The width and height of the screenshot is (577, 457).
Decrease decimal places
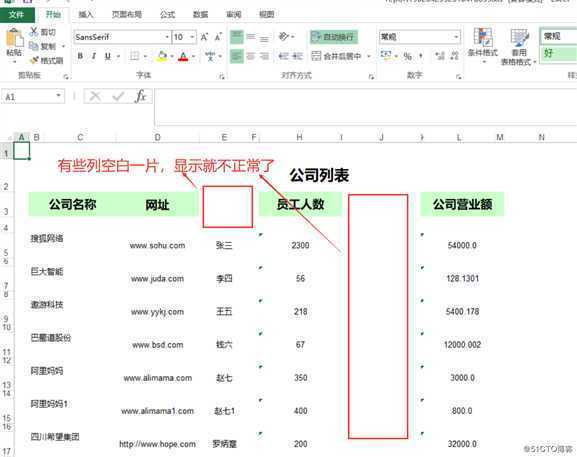coord(454,56)
